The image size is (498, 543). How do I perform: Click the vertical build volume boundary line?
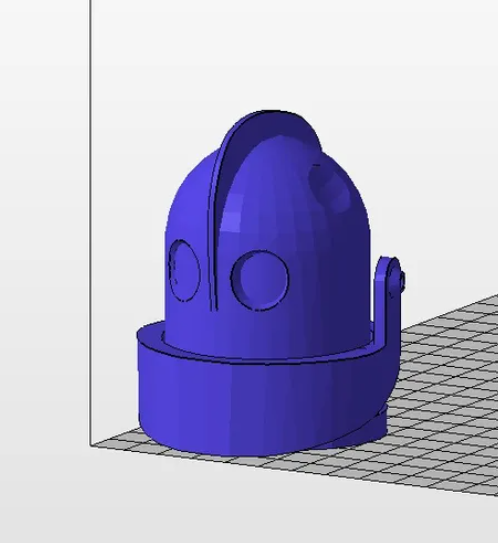(x=91, y=222)
